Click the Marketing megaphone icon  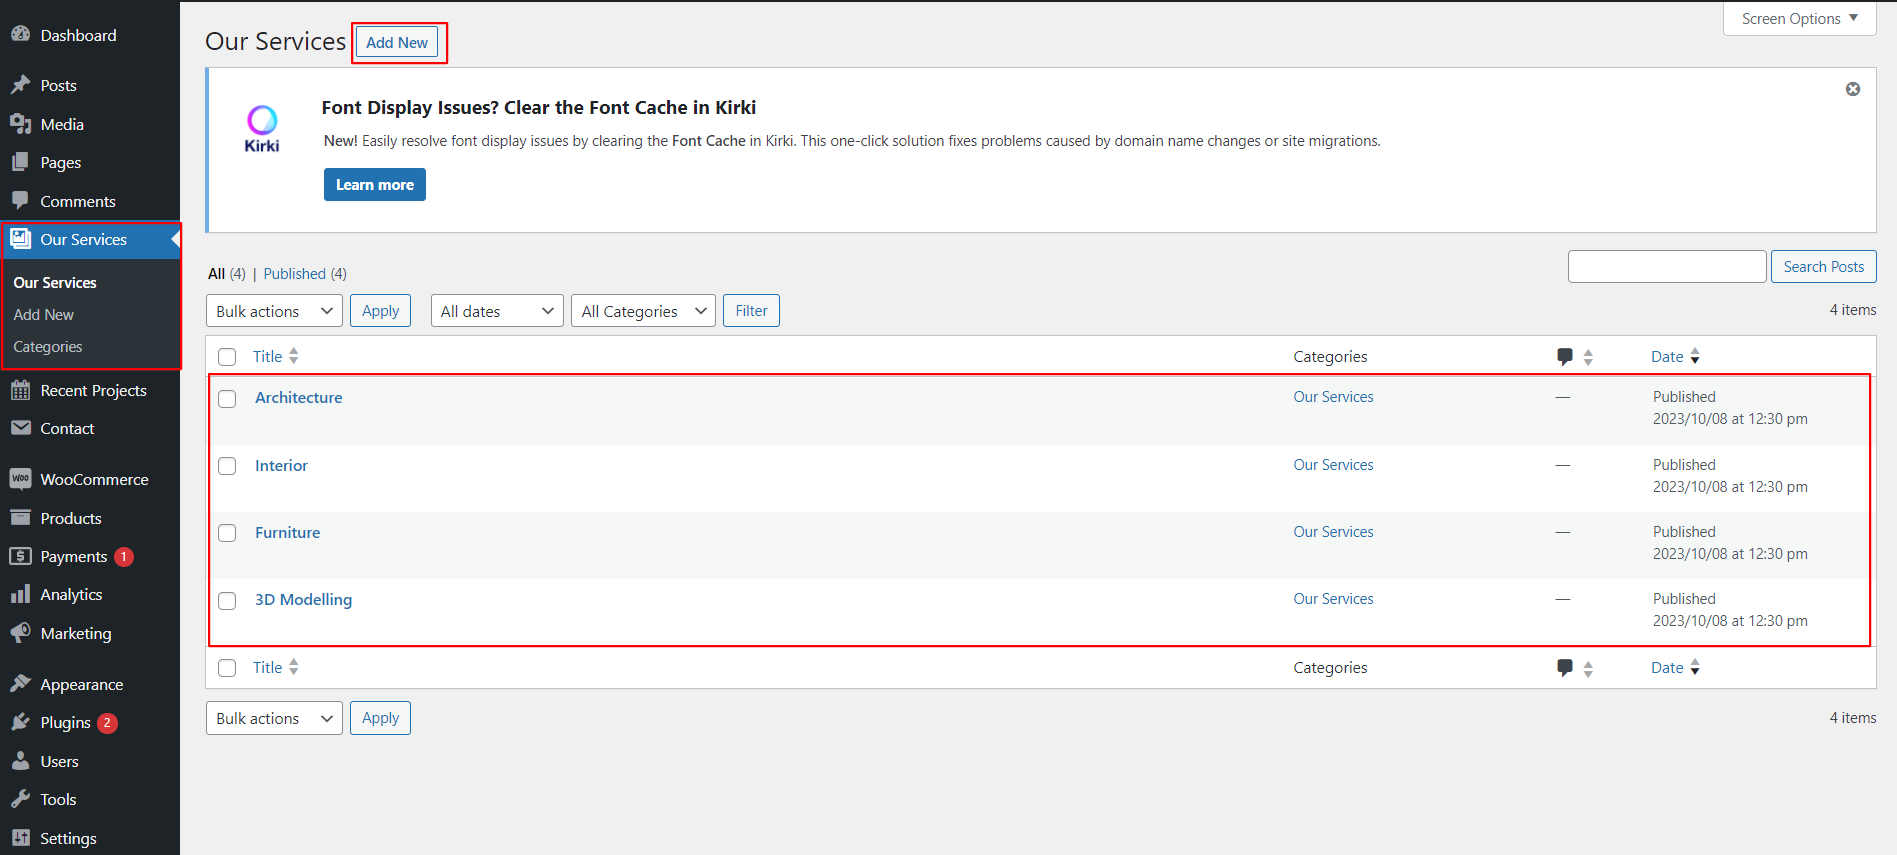click(20, 633)
